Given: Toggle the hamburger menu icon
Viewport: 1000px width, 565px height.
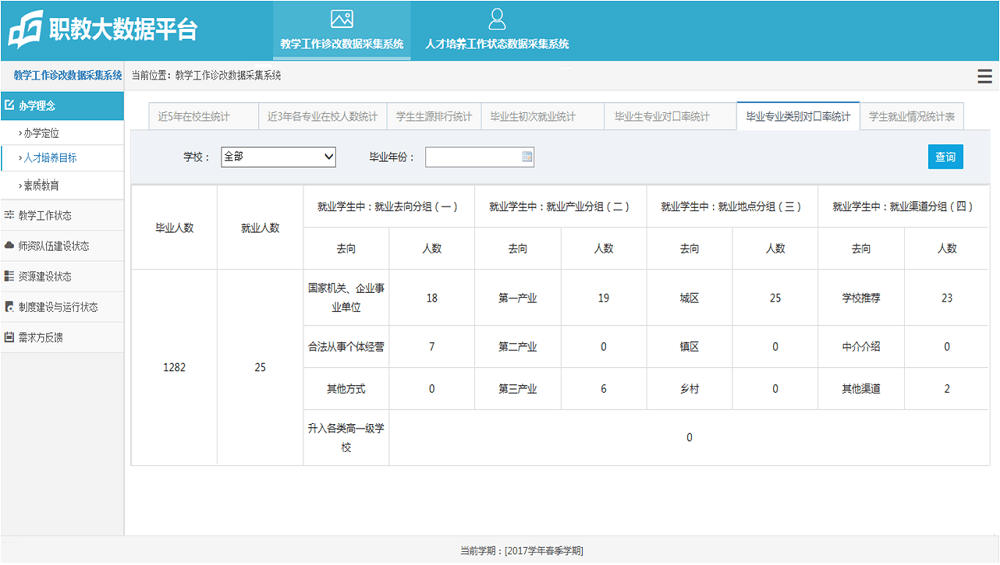Looking at the screenshot, I should (x=984, y=77).
